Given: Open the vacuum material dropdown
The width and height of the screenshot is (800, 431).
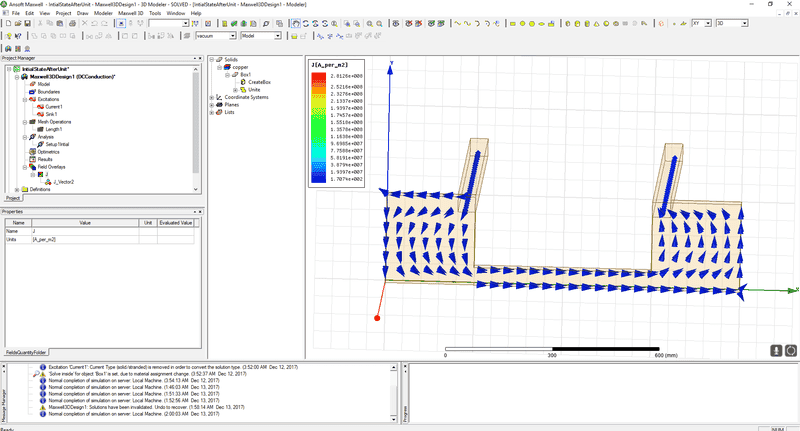Looking at the screenshot, I should 233,35.
